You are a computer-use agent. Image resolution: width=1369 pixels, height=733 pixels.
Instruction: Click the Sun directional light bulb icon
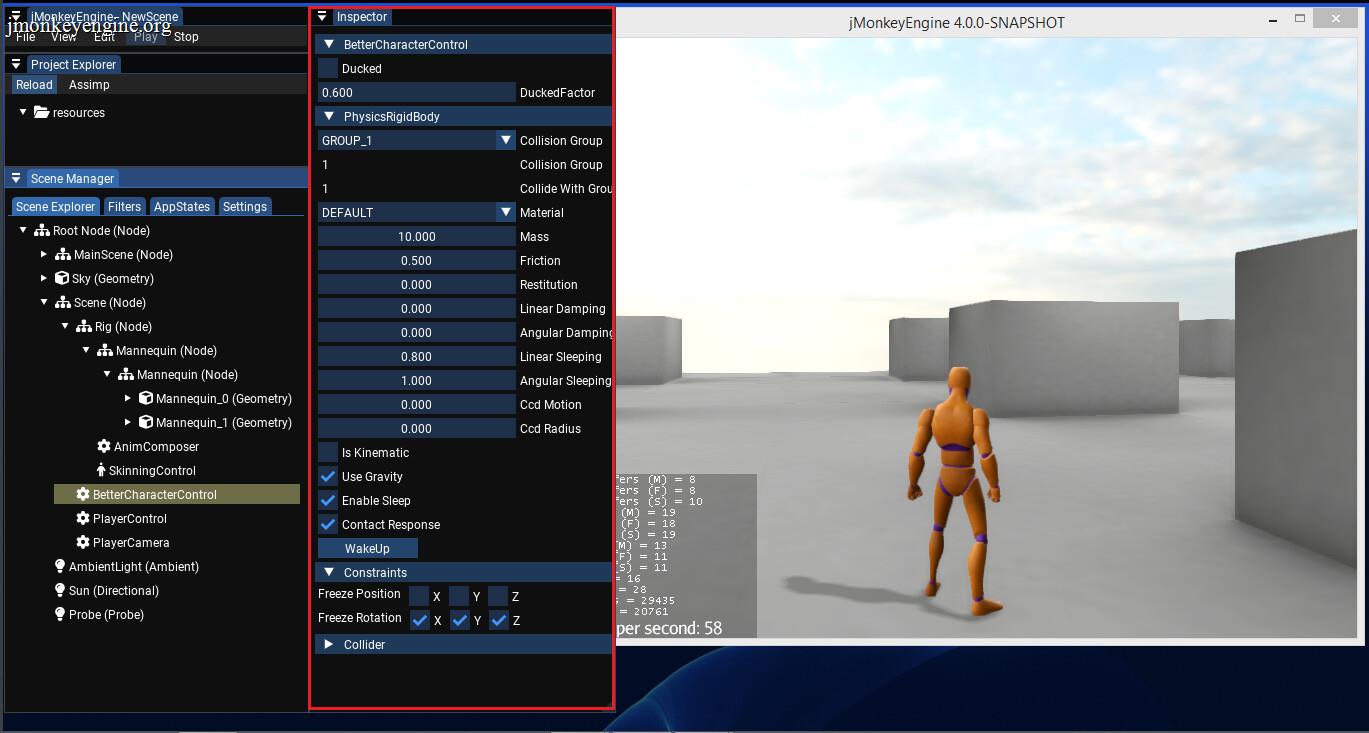(60, 590)
